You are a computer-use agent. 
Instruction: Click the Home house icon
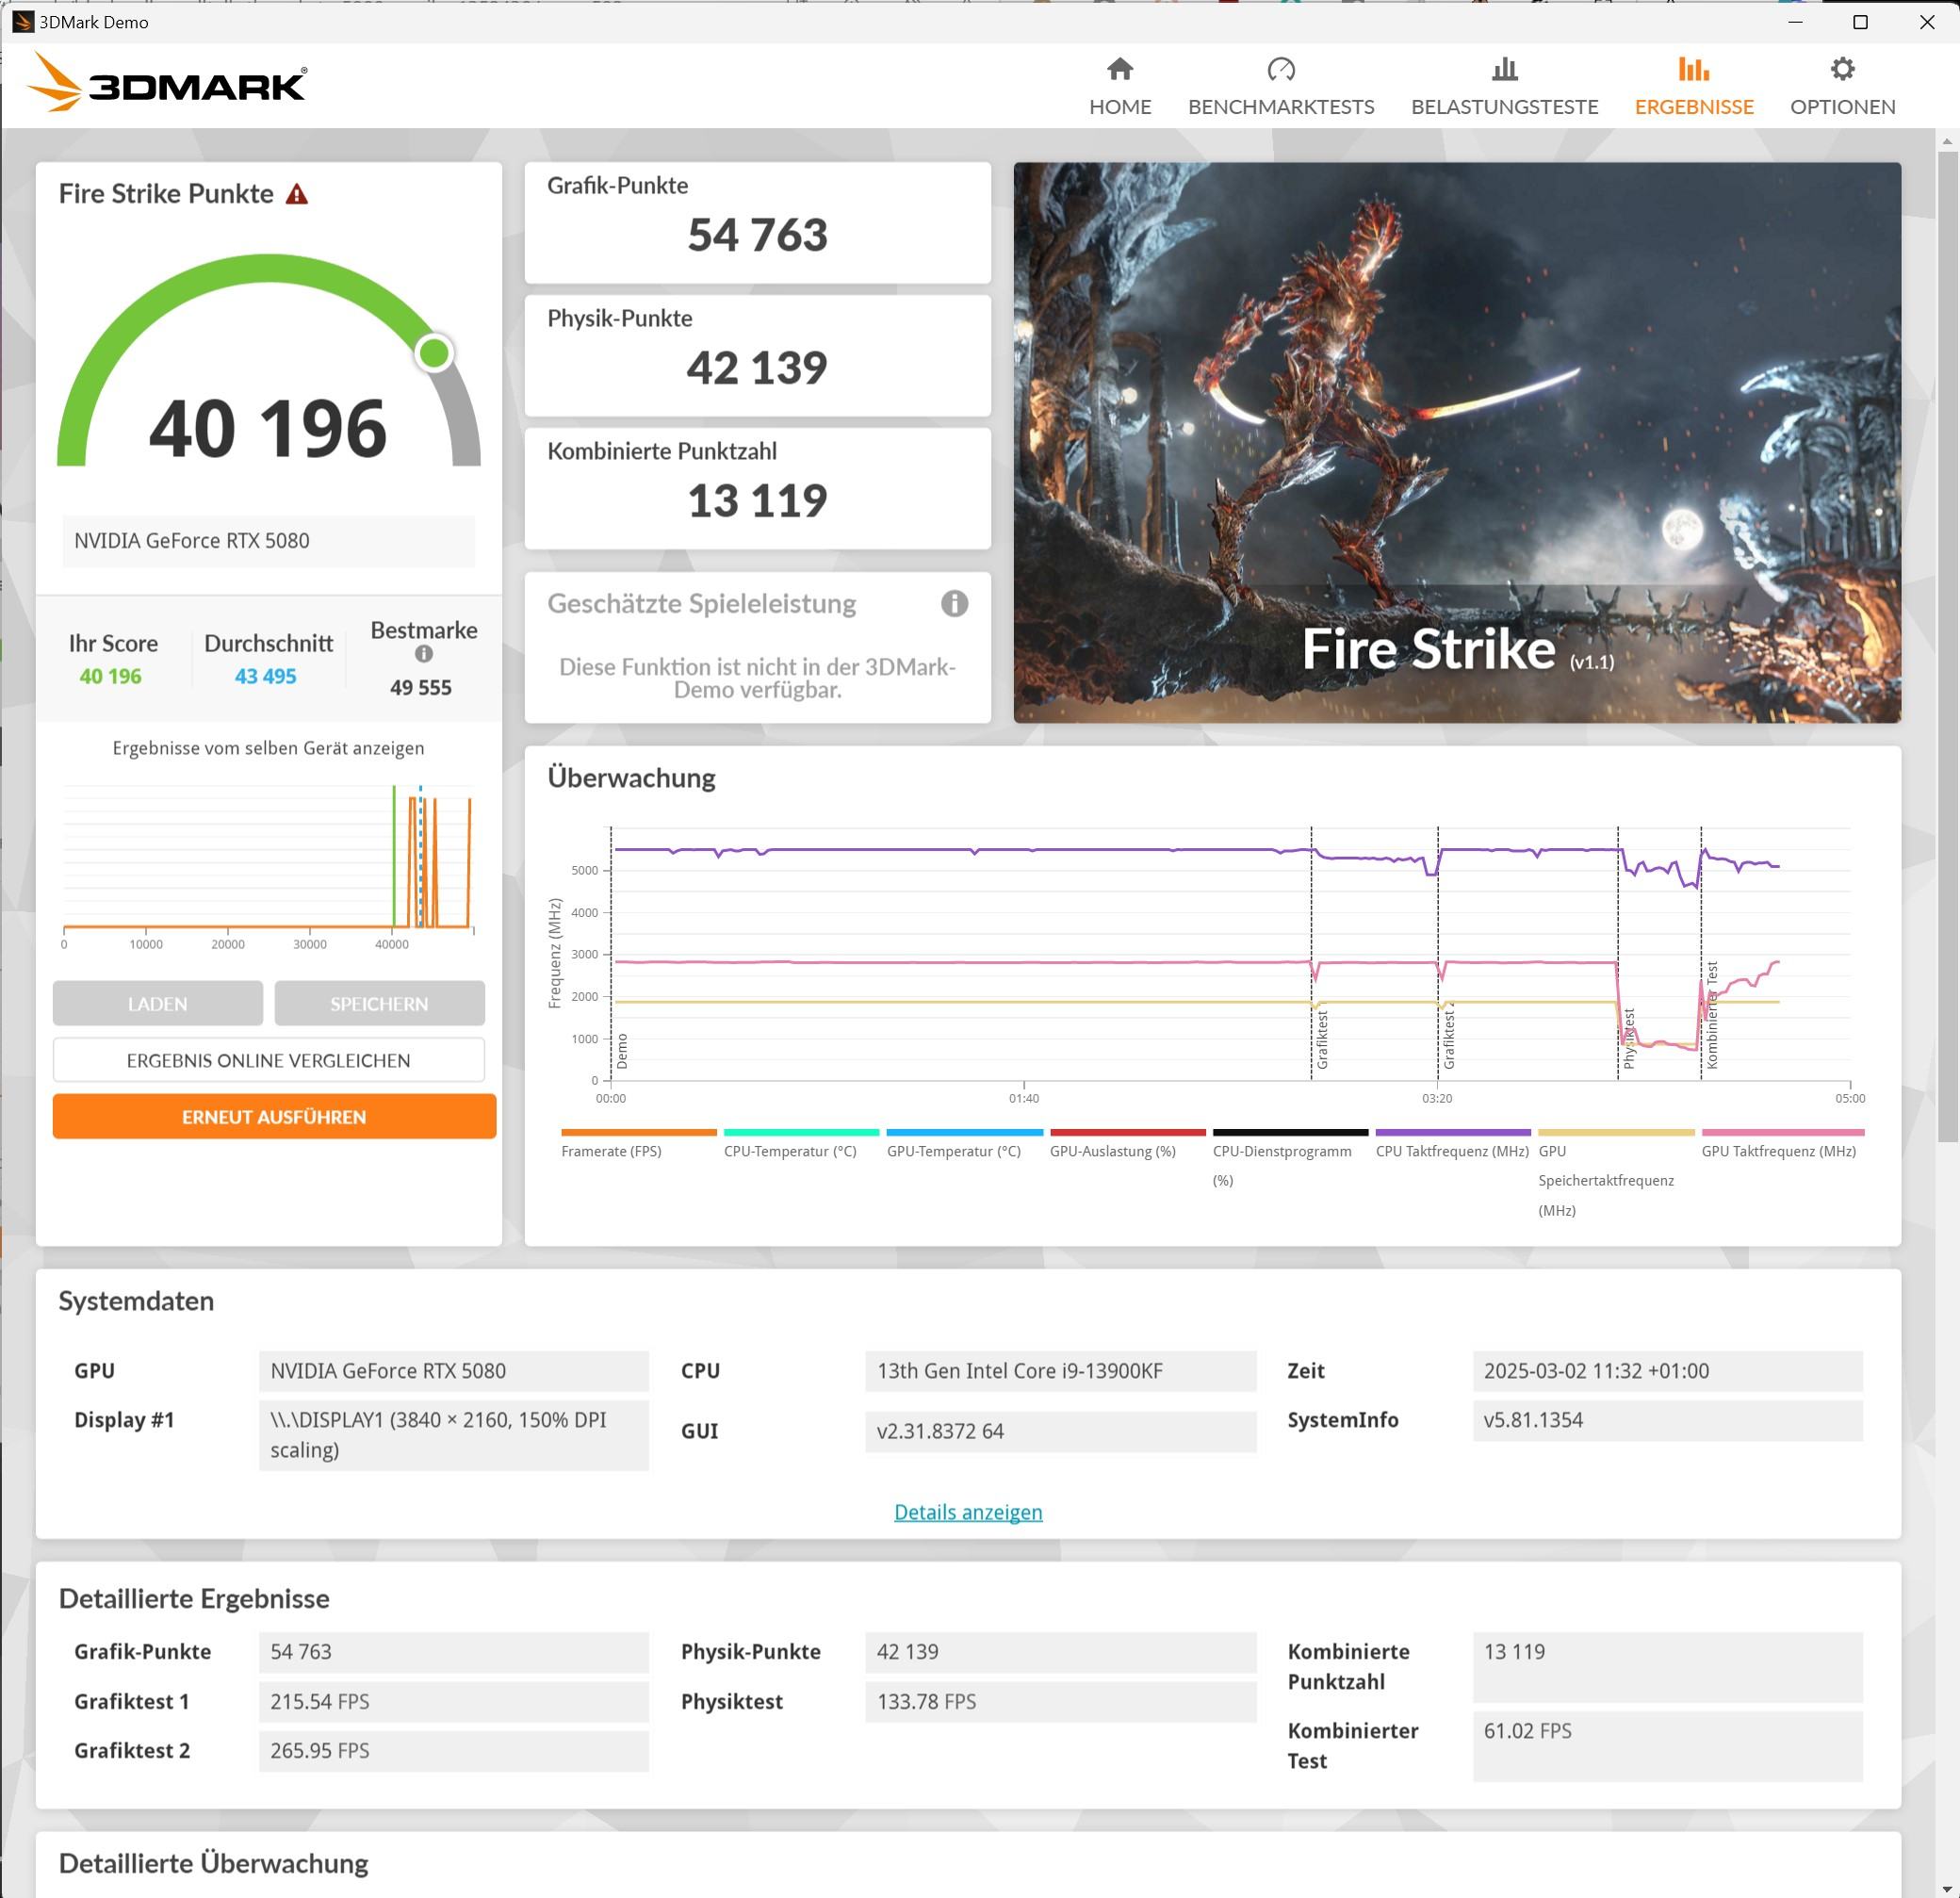(x=1120, y=70)
